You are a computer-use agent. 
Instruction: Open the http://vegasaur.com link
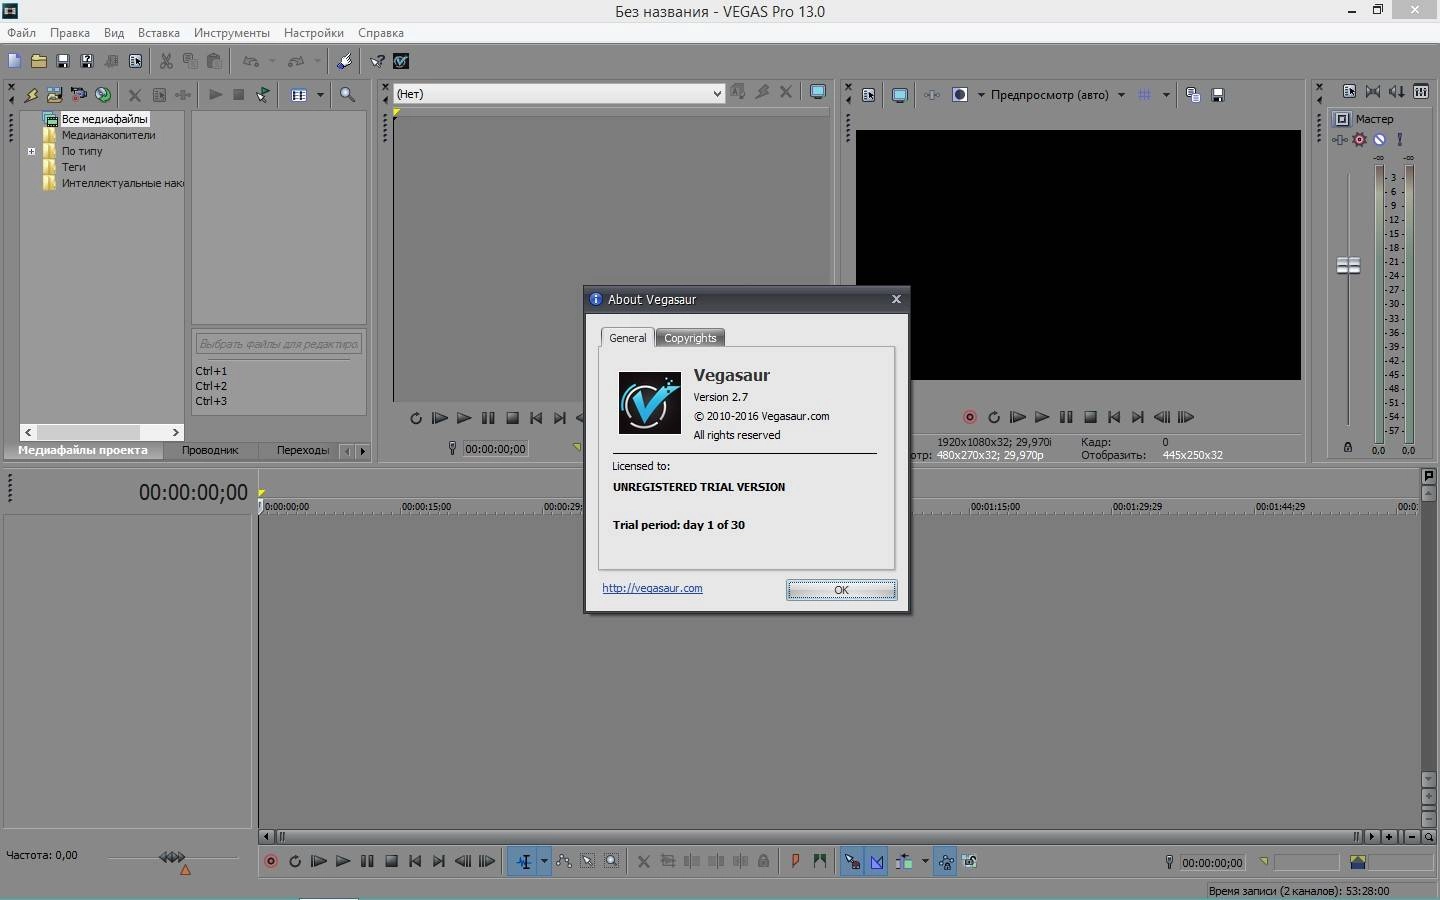(652, 588)
